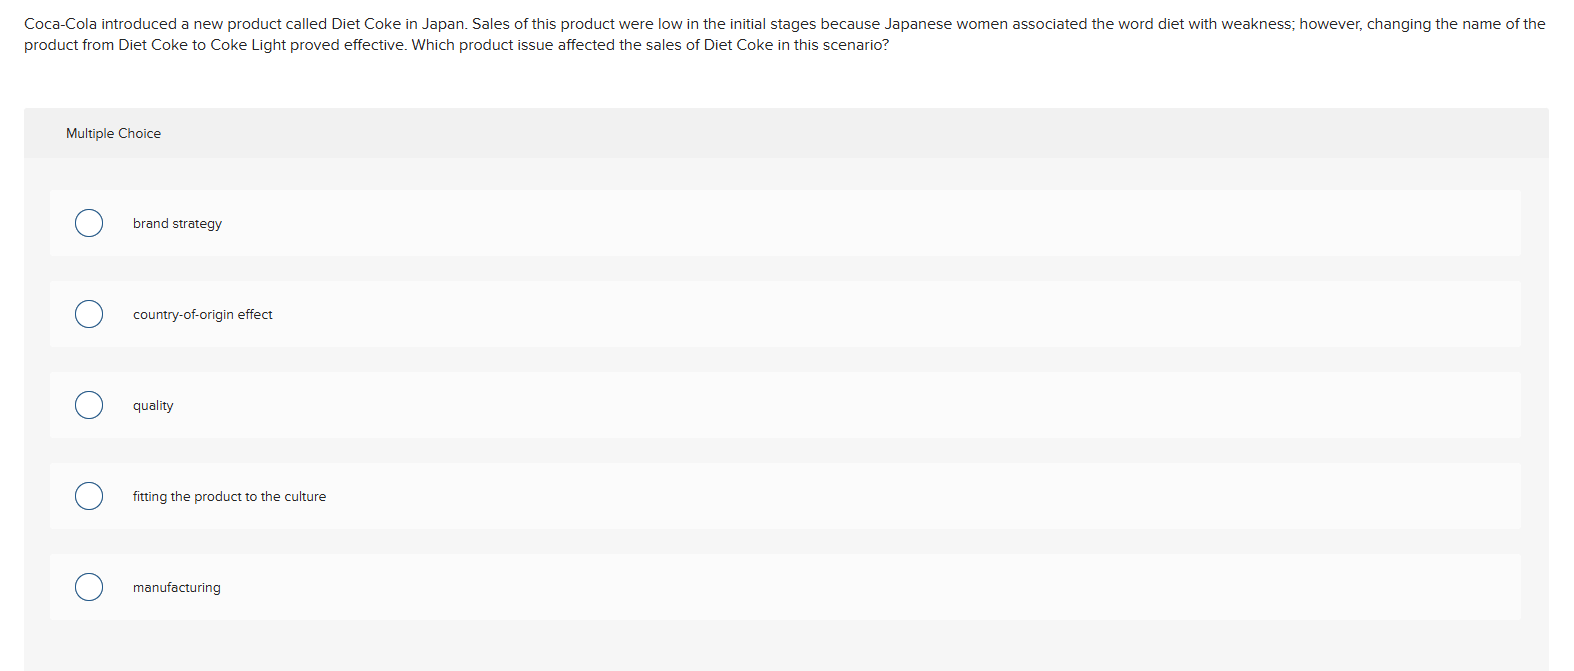Check the 'manufacturing' radio button
This screenshot has width=1574, height=671.
pos(89,587)
